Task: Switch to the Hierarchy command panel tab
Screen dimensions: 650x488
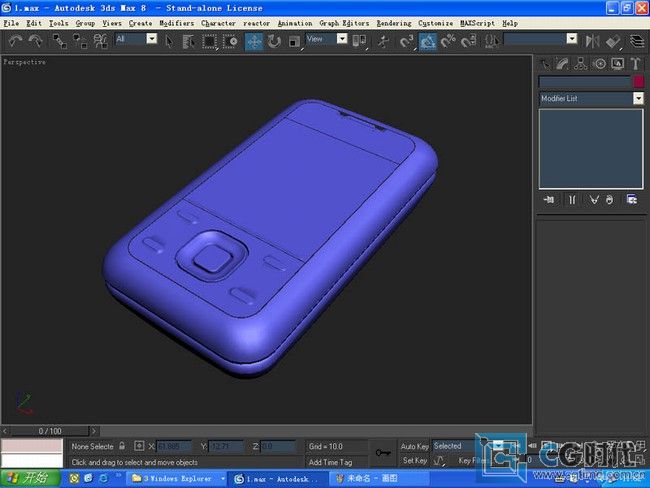Action: pyautogui.click(x=581, y=64)
